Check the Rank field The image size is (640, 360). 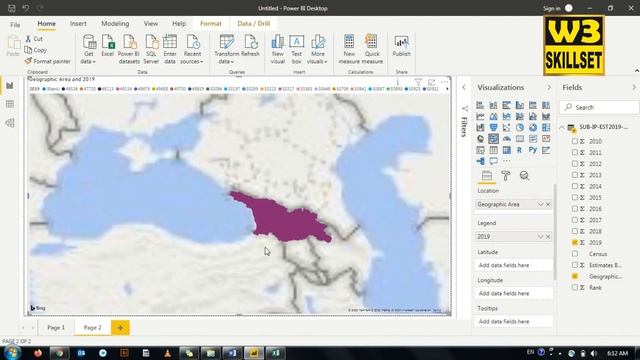click(x=575, y=287)
